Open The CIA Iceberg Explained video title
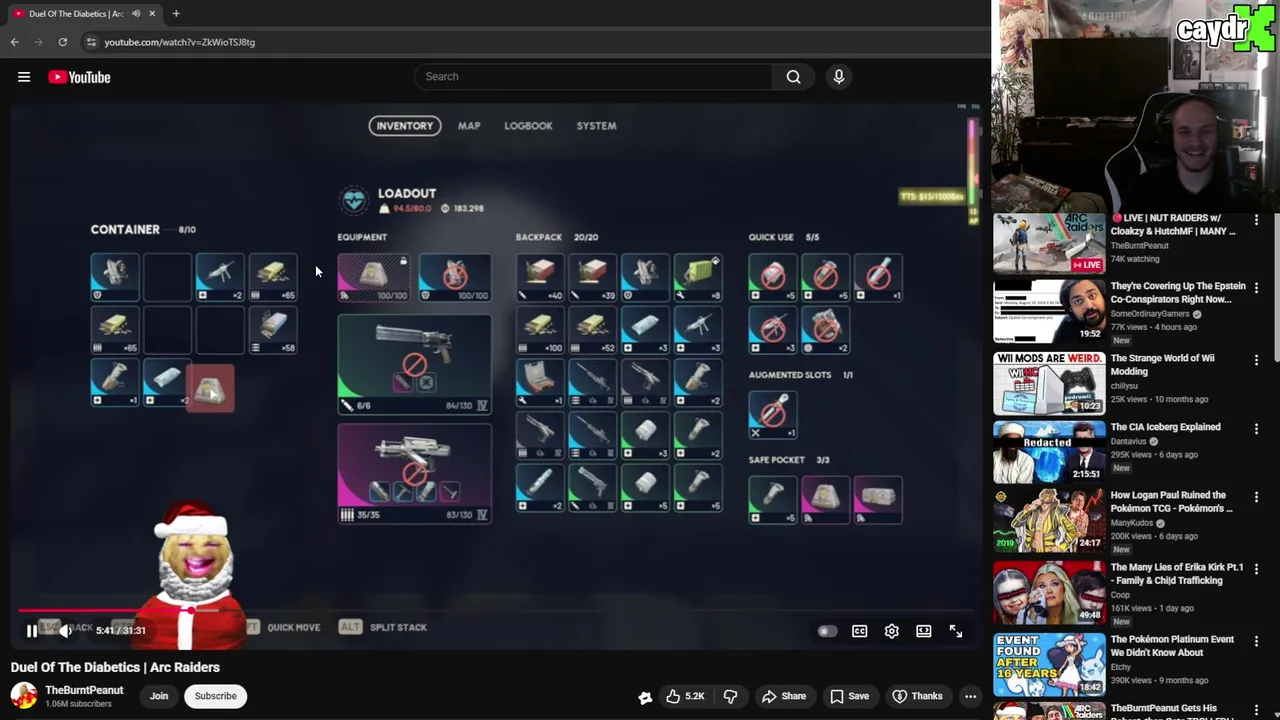The height and width of the screenshot is (720, 1280). 1165,427
